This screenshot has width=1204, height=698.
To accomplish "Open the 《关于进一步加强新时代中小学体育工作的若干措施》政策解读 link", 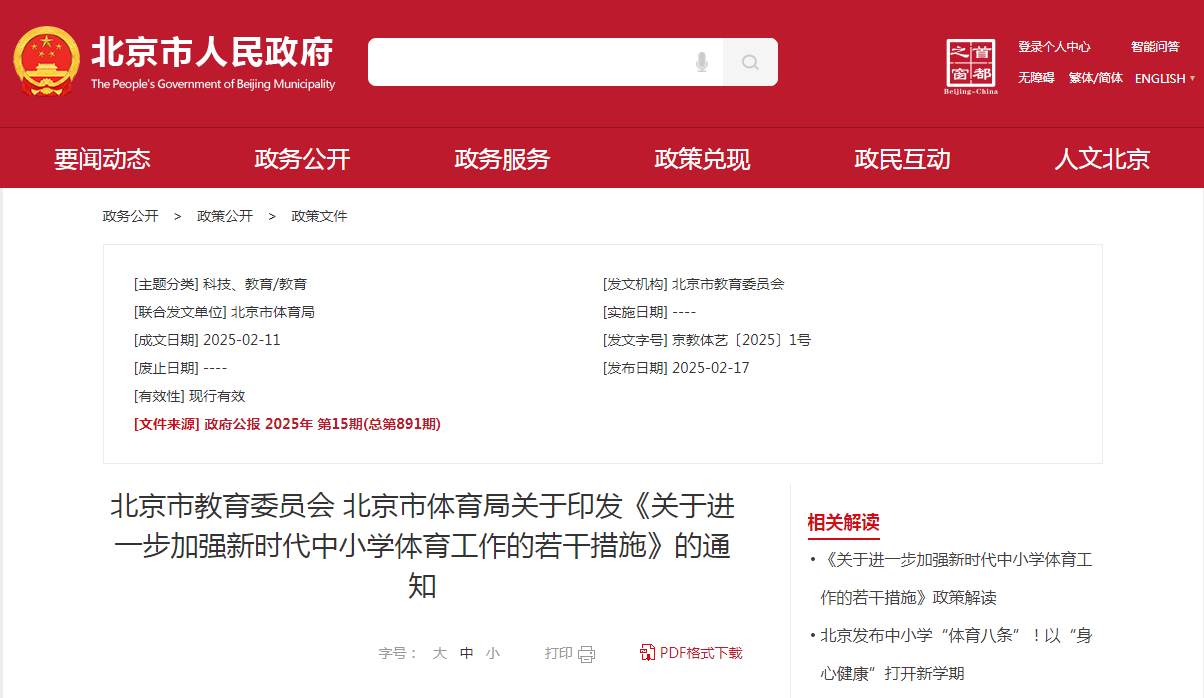I will point(957,579).
